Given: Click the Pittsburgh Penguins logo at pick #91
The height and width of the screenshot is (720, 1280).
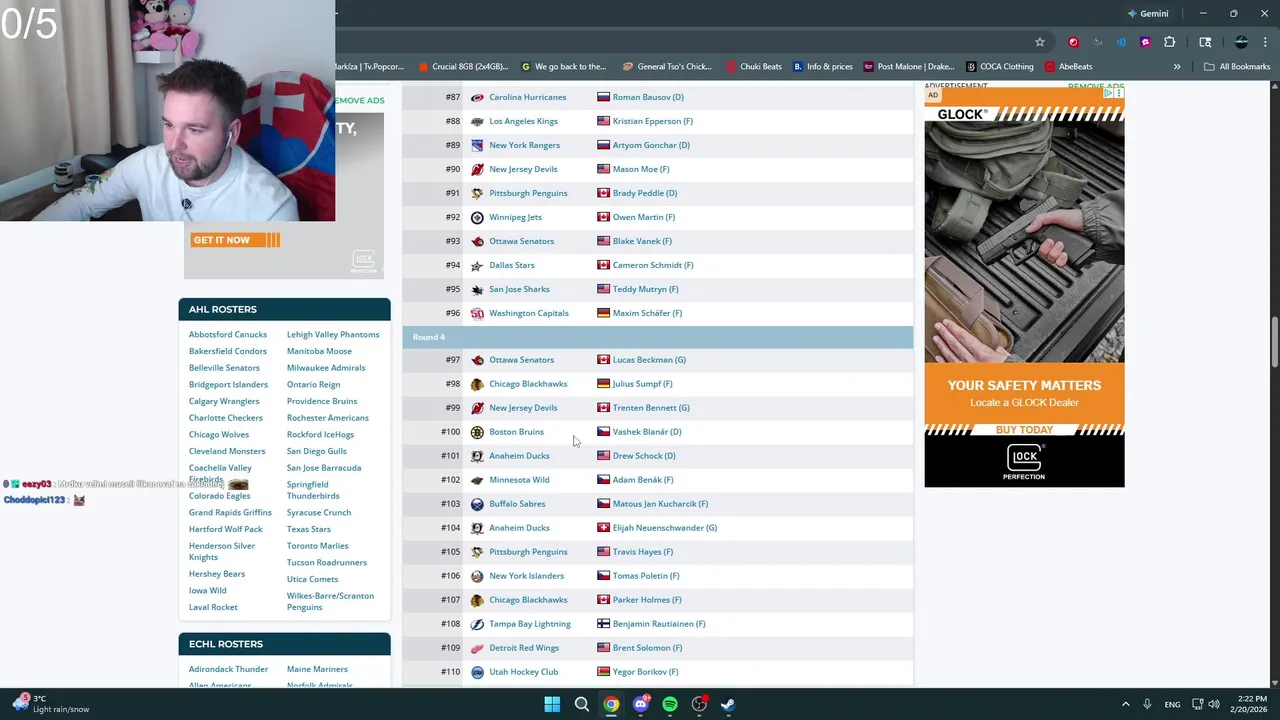Looking at the screenshot, I should [x=477, y=193].
